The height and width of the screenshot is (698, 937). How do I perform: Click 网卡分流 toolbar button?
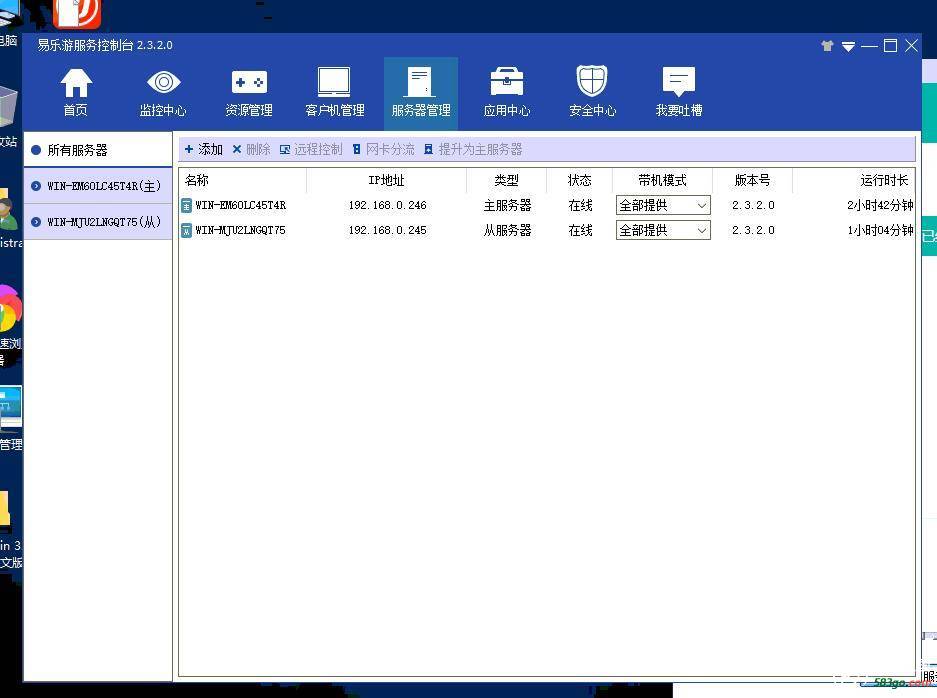[383, 149]
